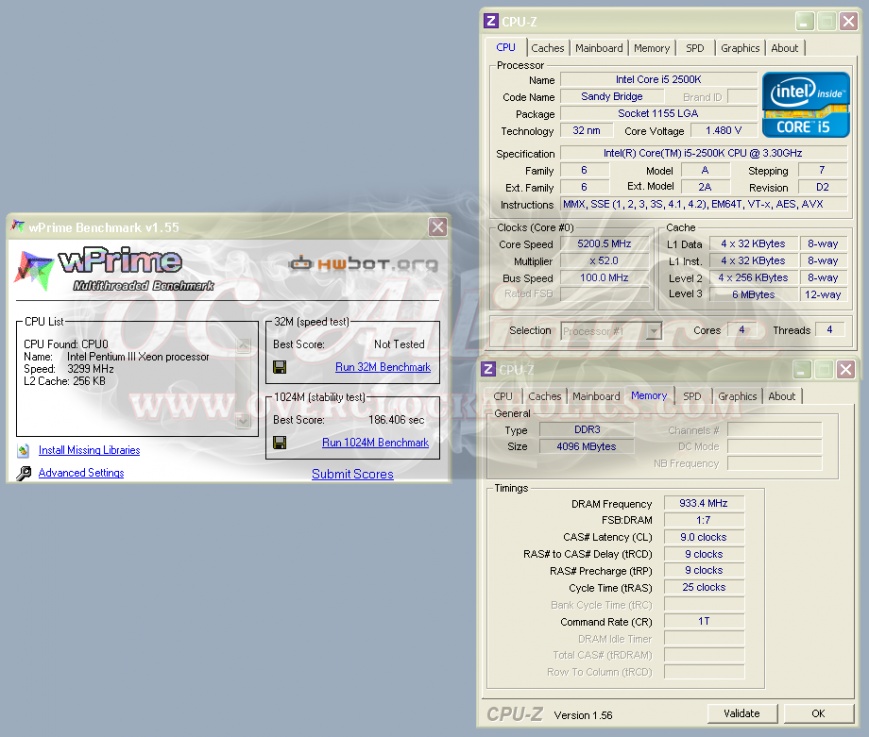Screen dimensions: 869x737
Task: Select Mainboard tab in upper CPU-Z window
Action: (598, 48)
